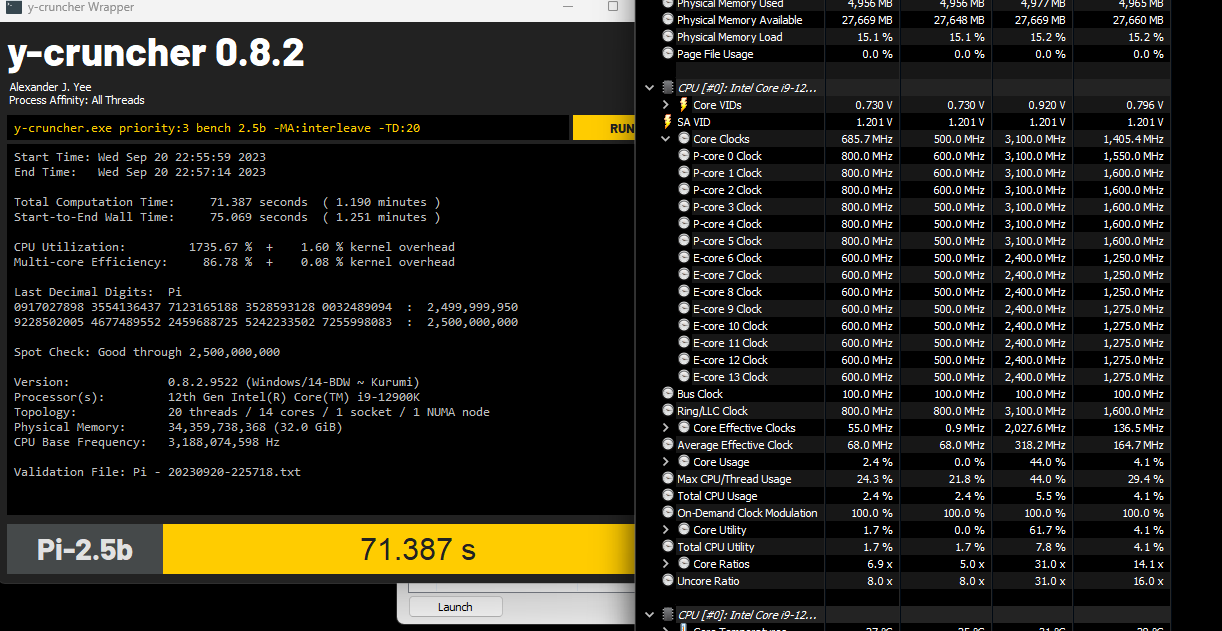Click "Process Affinity: All Threads" text

pos(77,100)
